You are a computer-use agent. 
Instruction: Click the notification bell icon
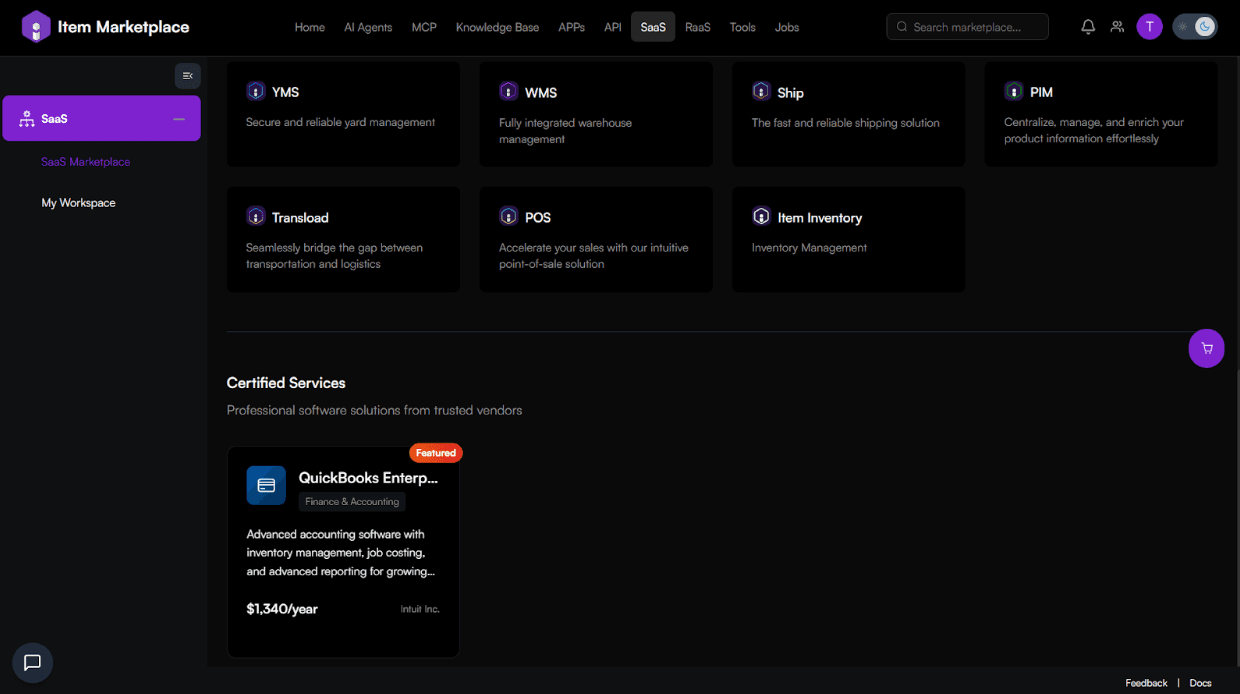coord(1088,27)
